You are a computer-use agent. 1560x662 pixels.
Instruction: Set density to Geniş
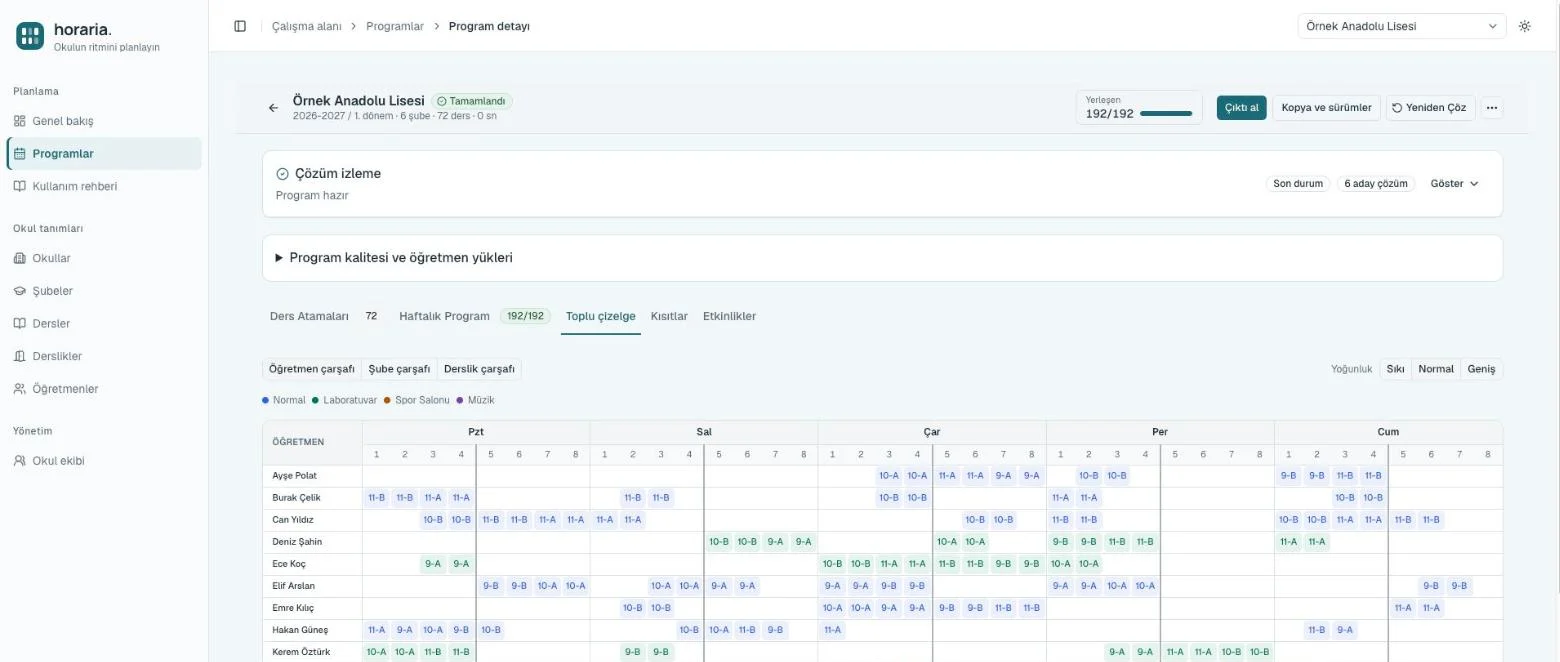tap(1481, 369)
